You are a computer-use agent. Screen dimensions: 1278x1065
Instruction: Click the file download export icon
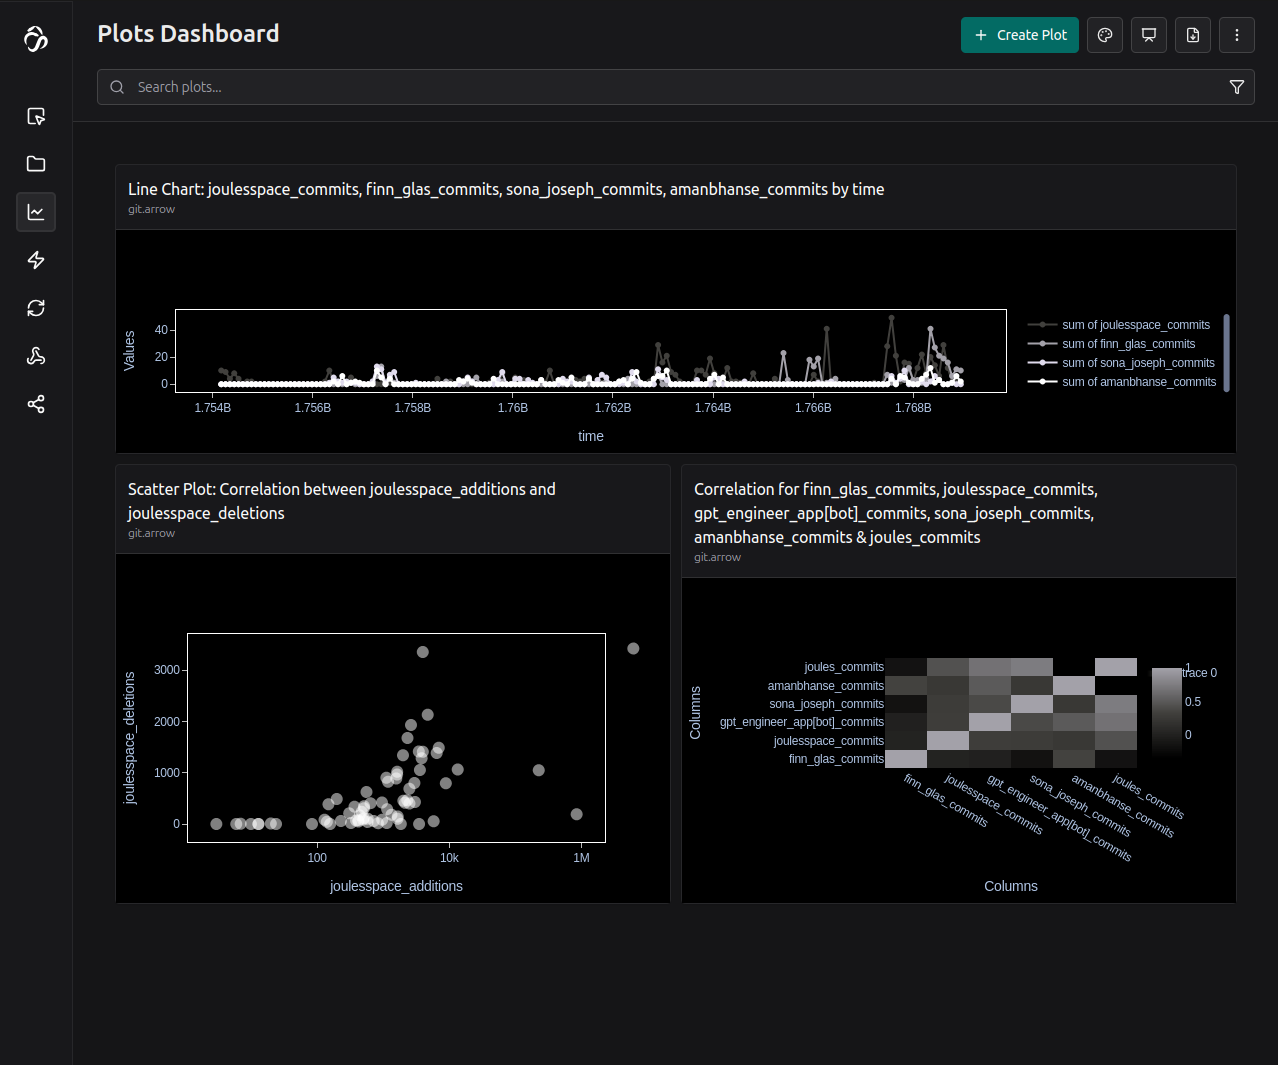tap(1193, 35)
